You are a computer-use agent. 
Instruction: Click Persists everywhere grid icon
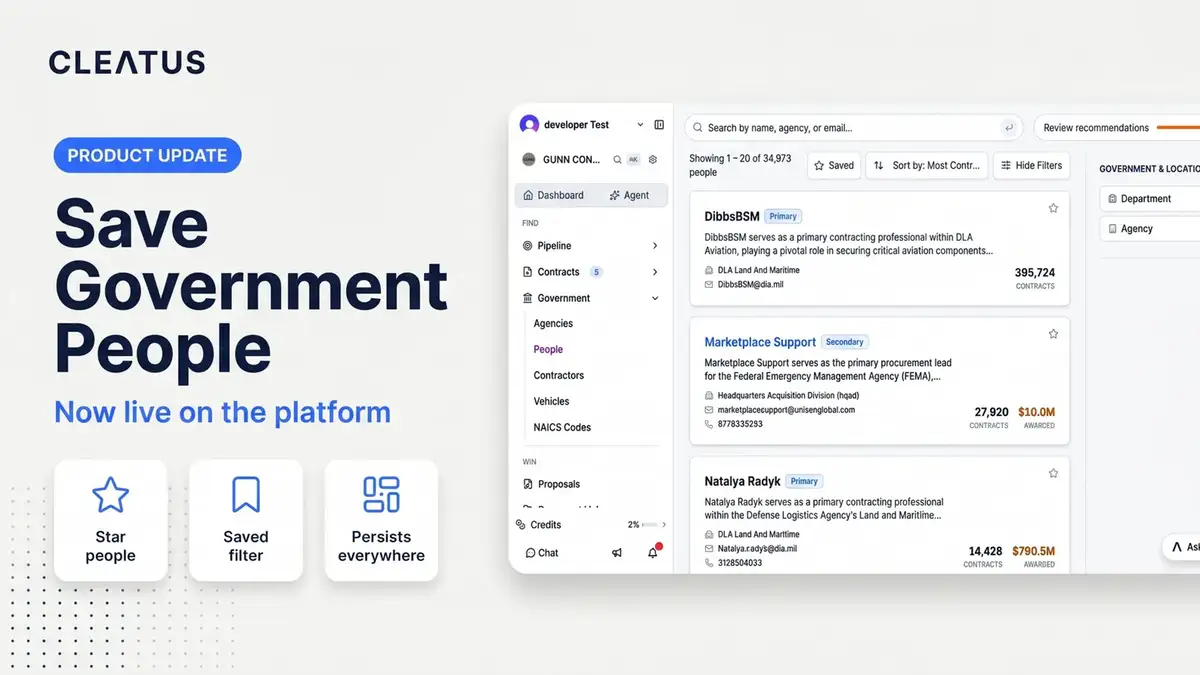[x=381, y=495]
